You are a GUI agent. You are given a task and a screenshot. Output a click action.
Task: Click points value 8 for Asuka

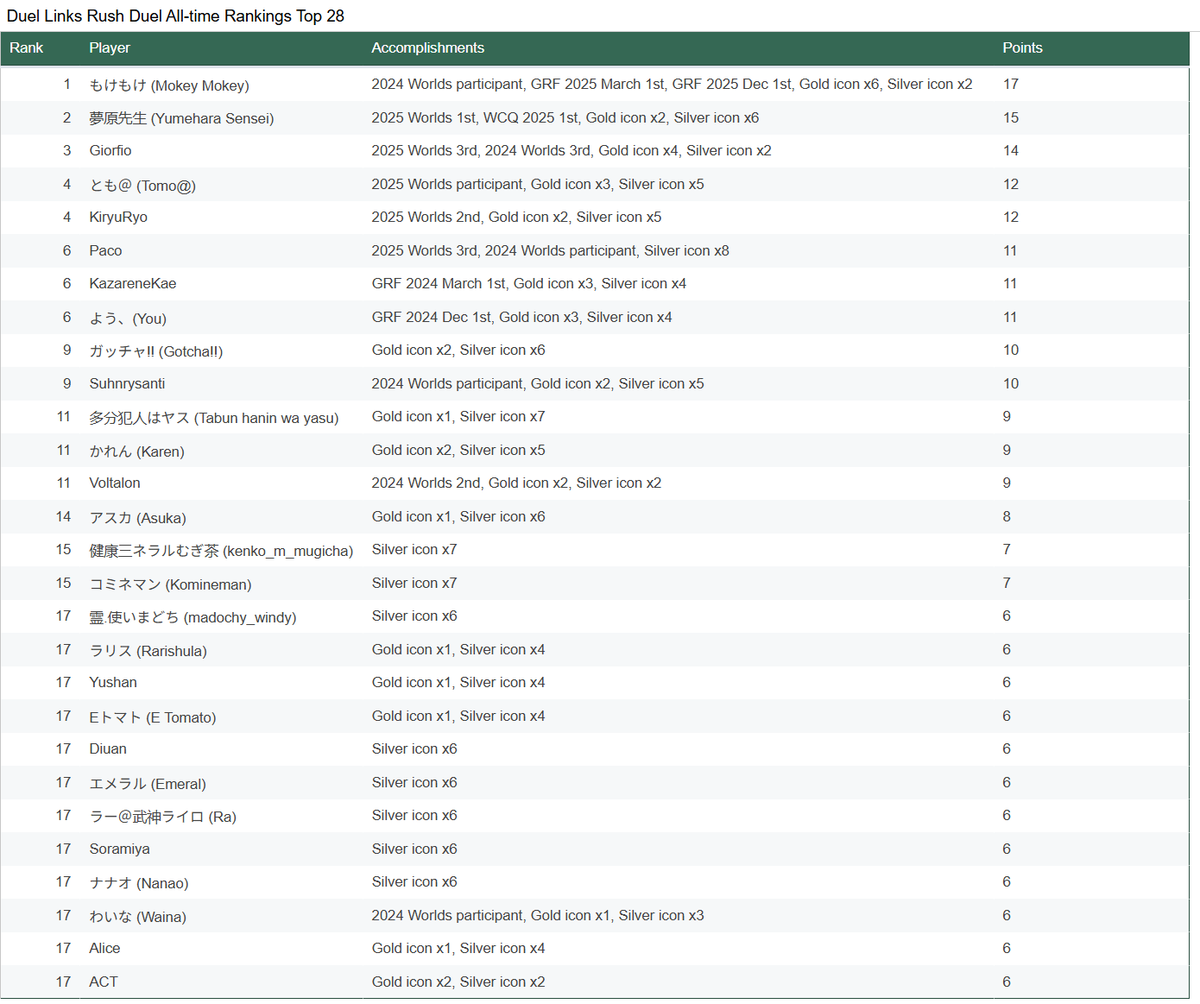click(1007, 517)
